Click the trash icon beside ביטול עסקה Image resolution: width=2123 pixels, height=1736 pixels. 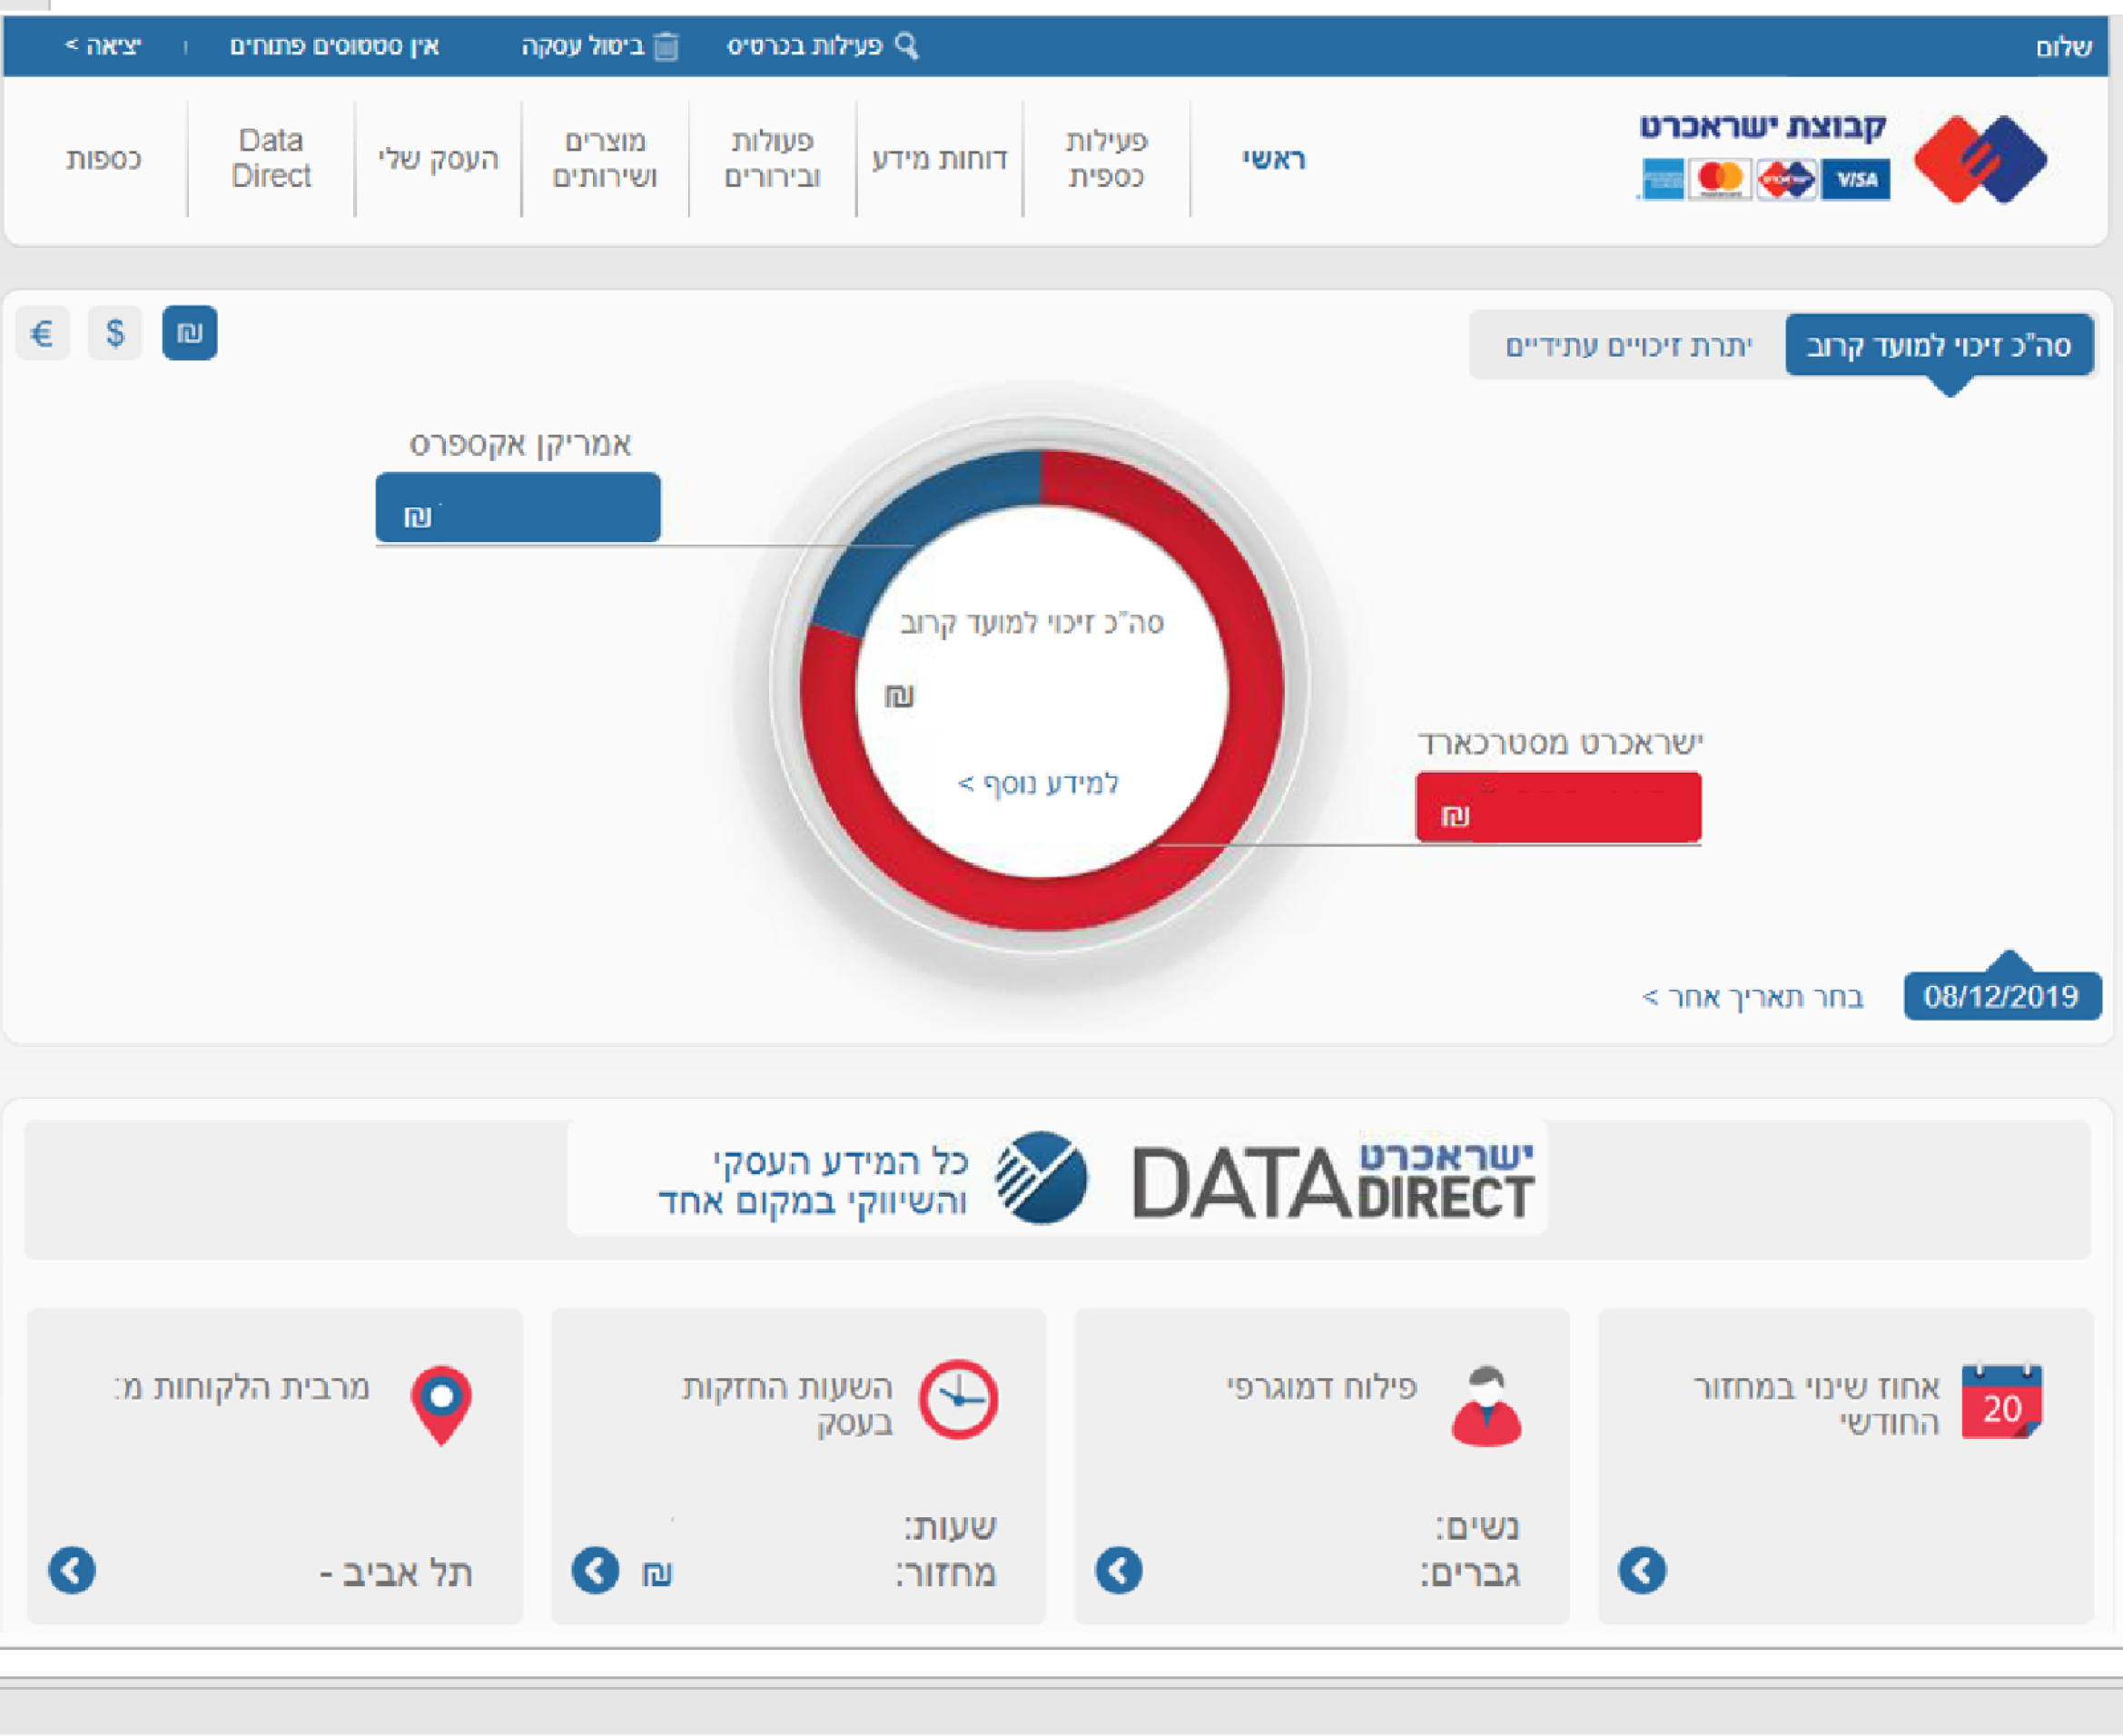coord(666,46)
